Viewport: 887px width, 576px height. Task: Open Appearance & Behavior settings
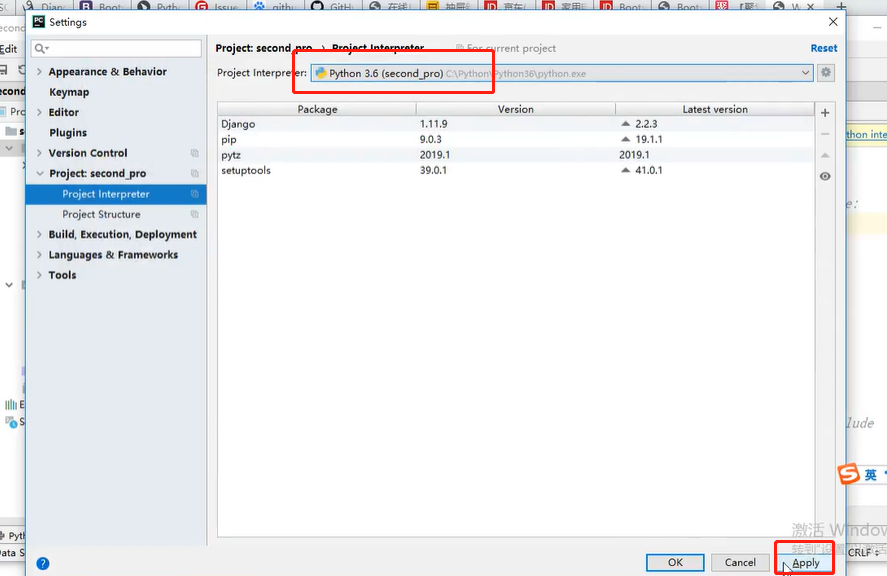pos(107,72)
